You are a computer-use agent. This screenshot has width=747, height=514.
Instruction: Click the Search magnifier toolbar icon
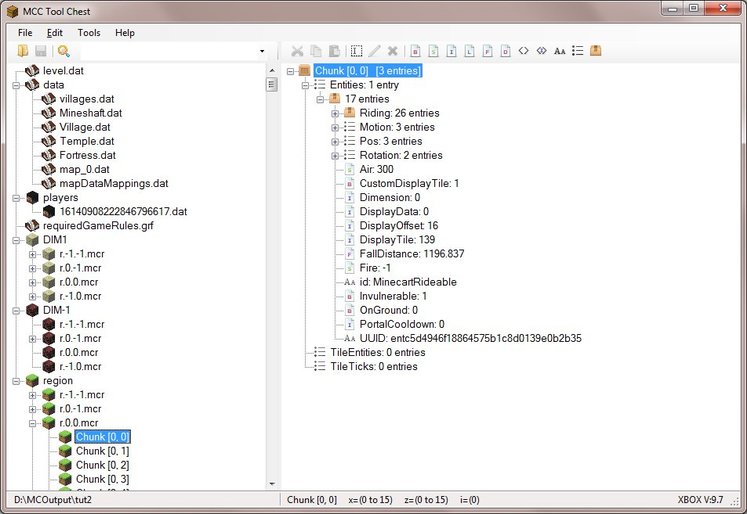coord(63,50)
